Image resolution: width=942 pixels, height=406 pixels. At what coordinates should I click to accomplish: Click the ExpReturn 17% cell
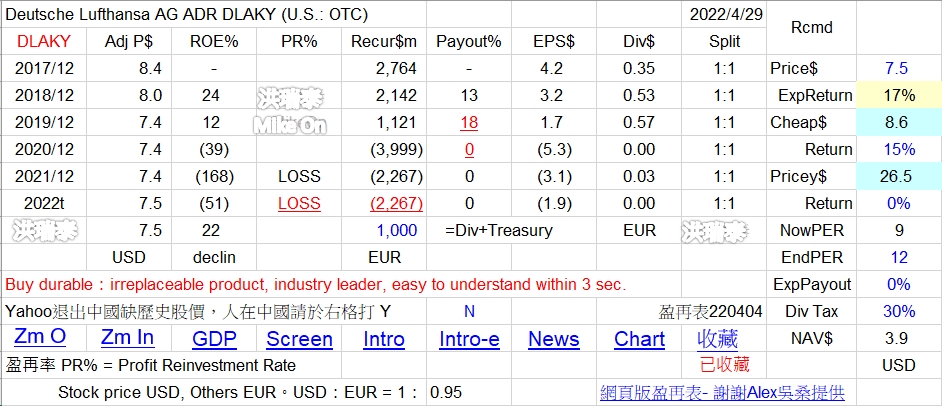[898, 95]
